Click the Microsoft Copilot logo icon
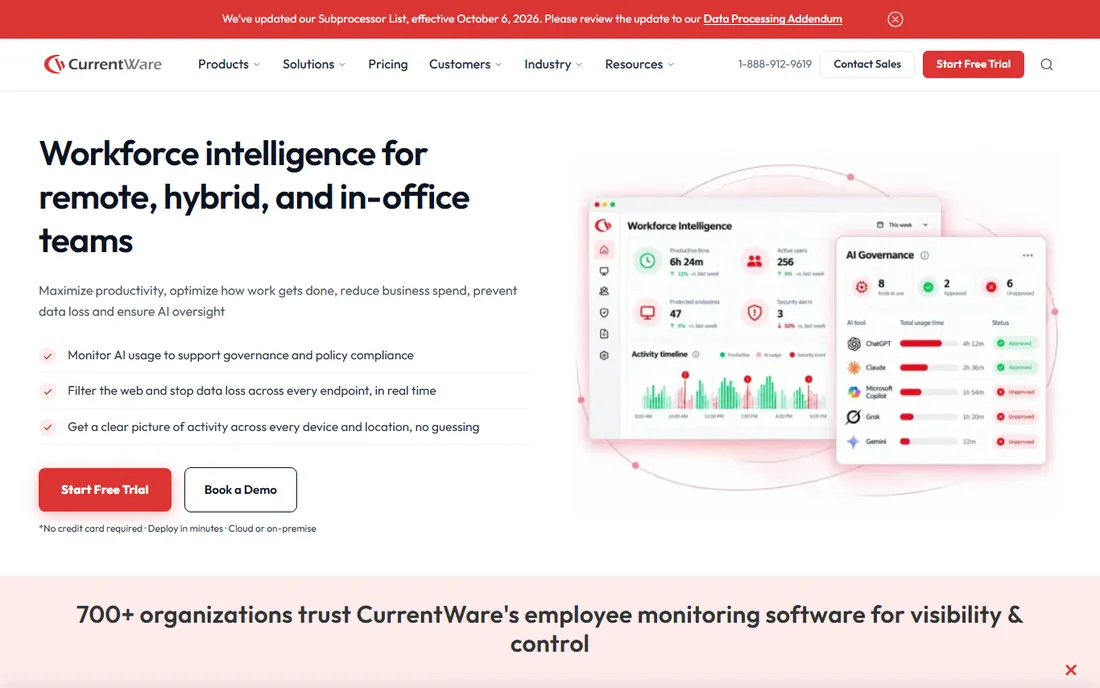 click(x=853, y=392)
